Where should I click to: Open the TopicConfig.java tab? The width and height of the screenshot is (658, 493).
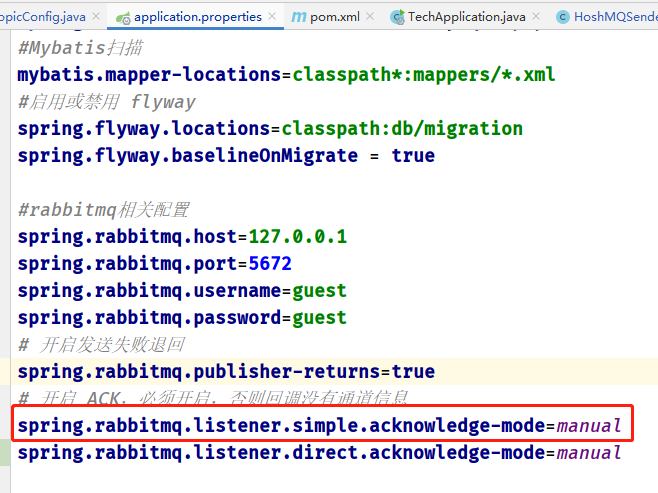(42, 17)
